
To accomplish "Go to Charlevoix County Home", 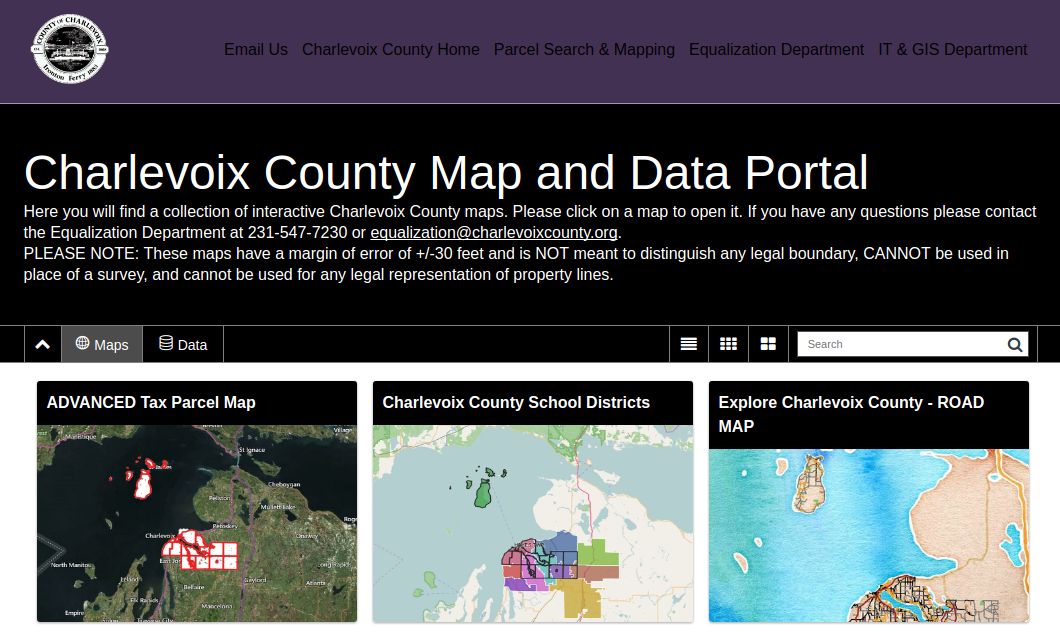I will [391, 49].
